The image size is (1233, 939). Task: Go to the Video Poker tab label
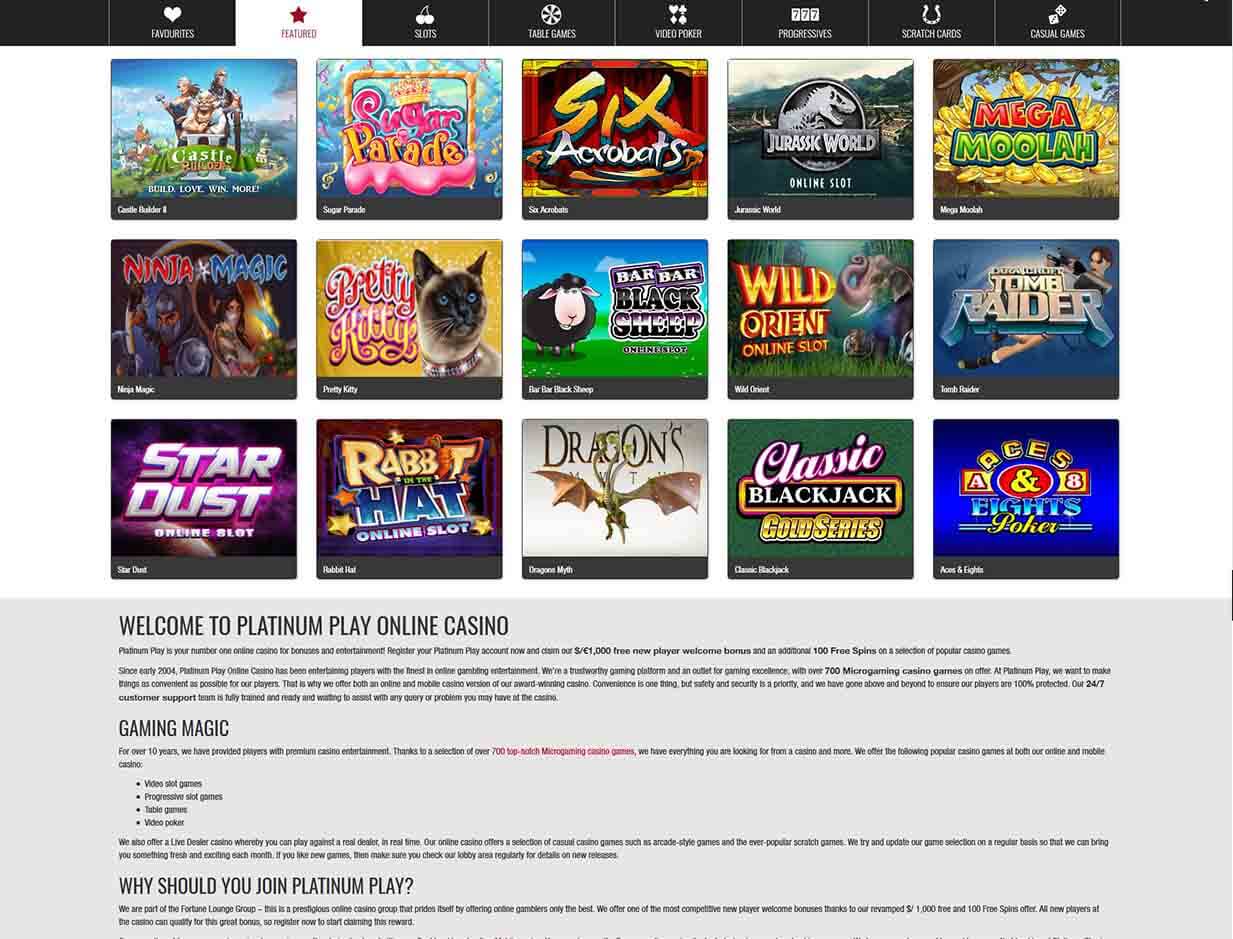tap(678, 34)
